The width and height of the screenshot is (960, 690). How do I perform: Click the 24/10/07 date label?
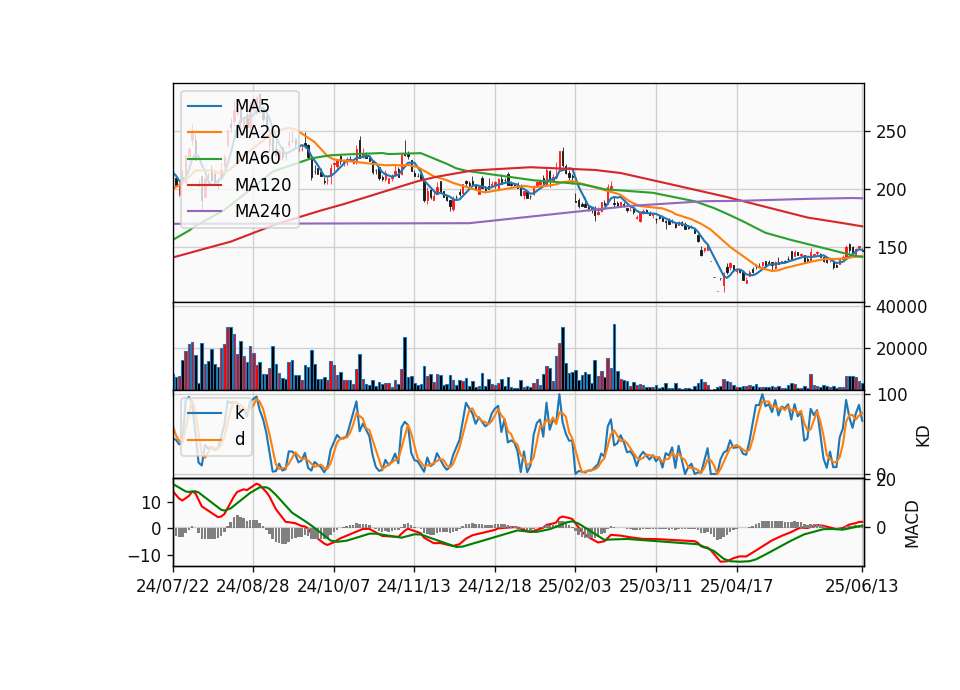point(334,586)
